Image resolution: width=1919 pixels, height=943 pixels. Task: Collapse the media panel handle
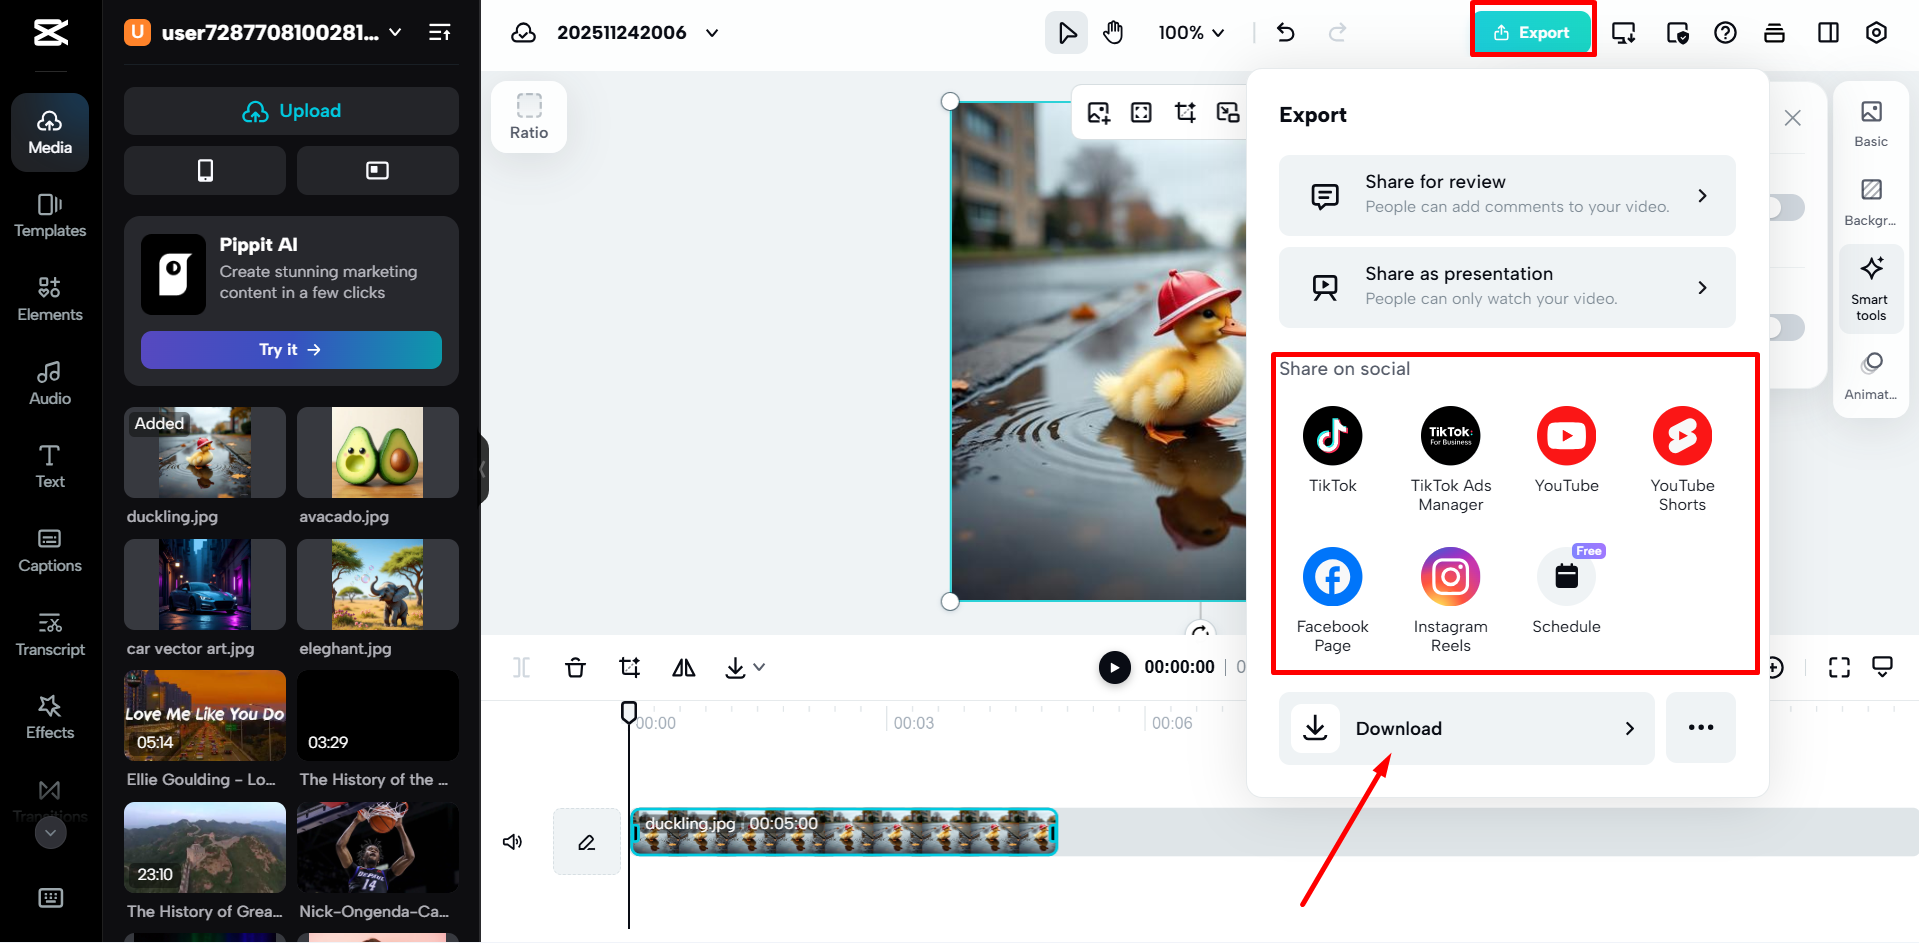pos(484,468)
